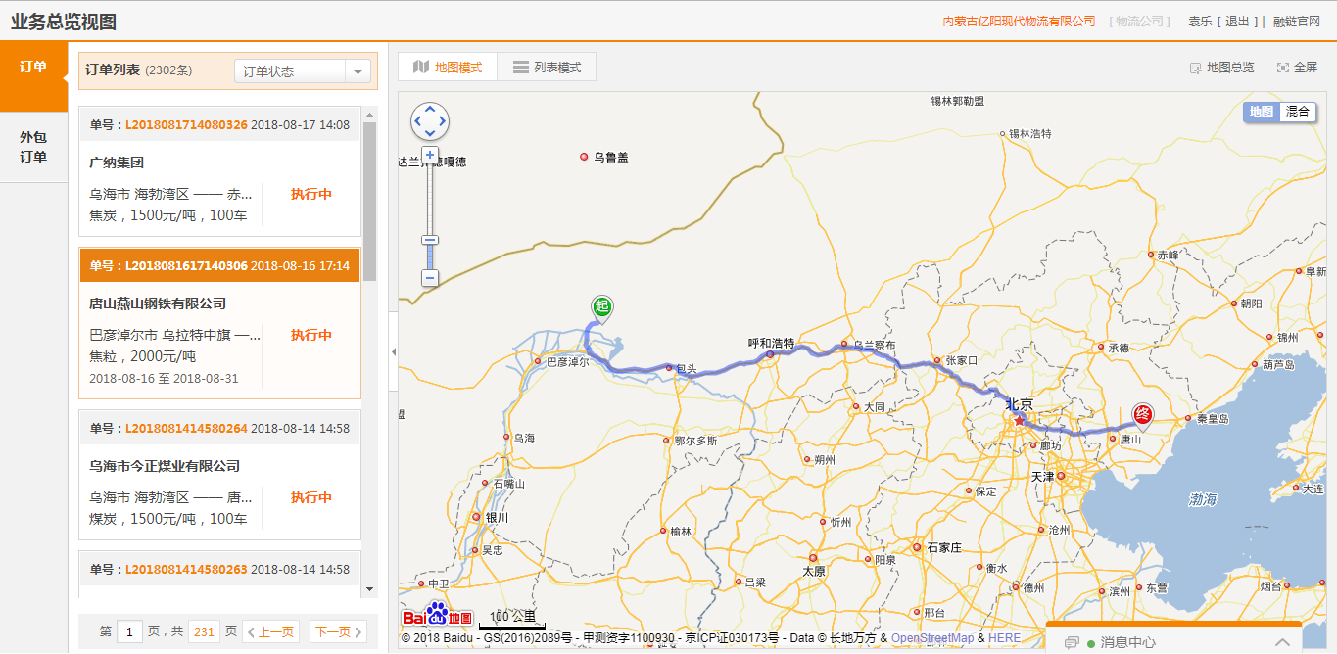Click the map zoom slider handle
Image resolution: width=1337 pixels, height=654 pixels.
click(x=430, y=240)
